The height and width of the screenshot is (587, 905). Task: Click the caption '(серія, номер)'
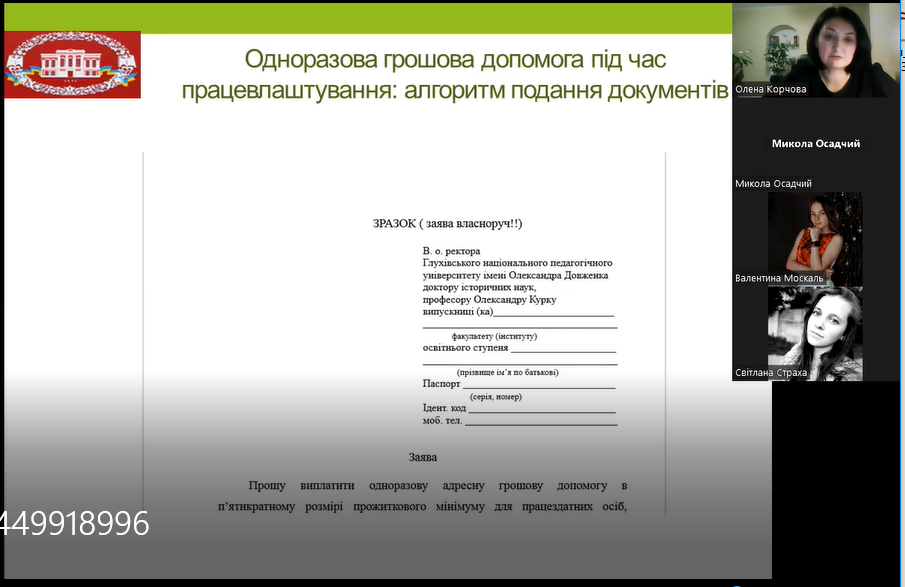(496, 397)
